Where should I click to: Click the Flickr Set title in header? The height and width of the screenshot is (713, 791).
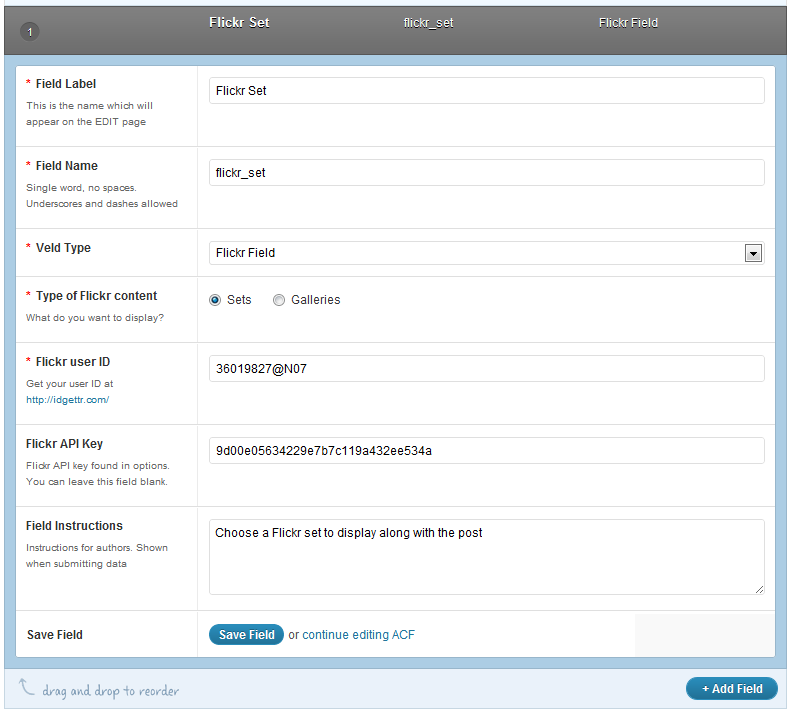[239, 23]
